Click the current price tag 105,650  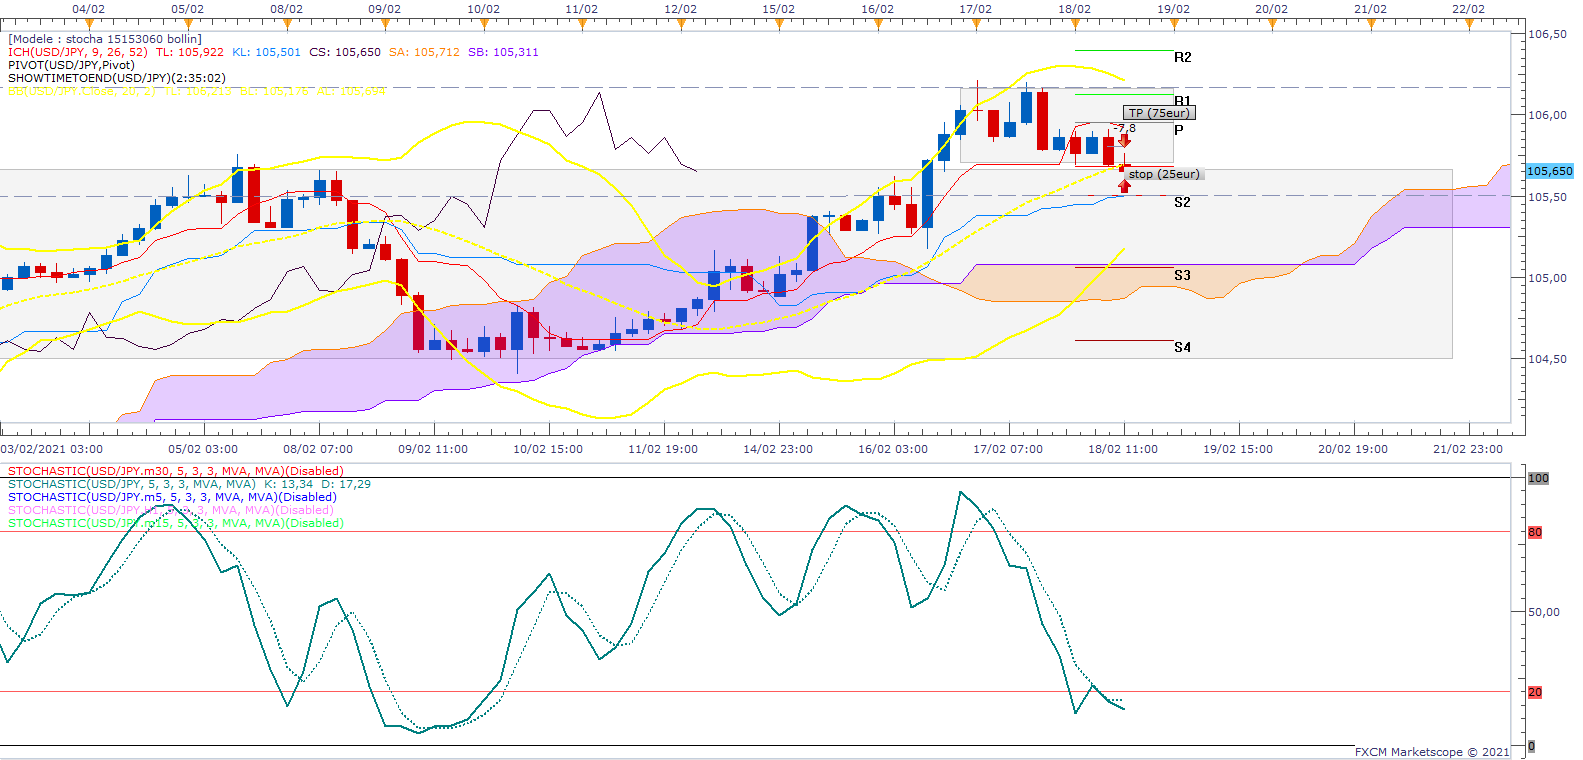click(x=1550, y=171)
